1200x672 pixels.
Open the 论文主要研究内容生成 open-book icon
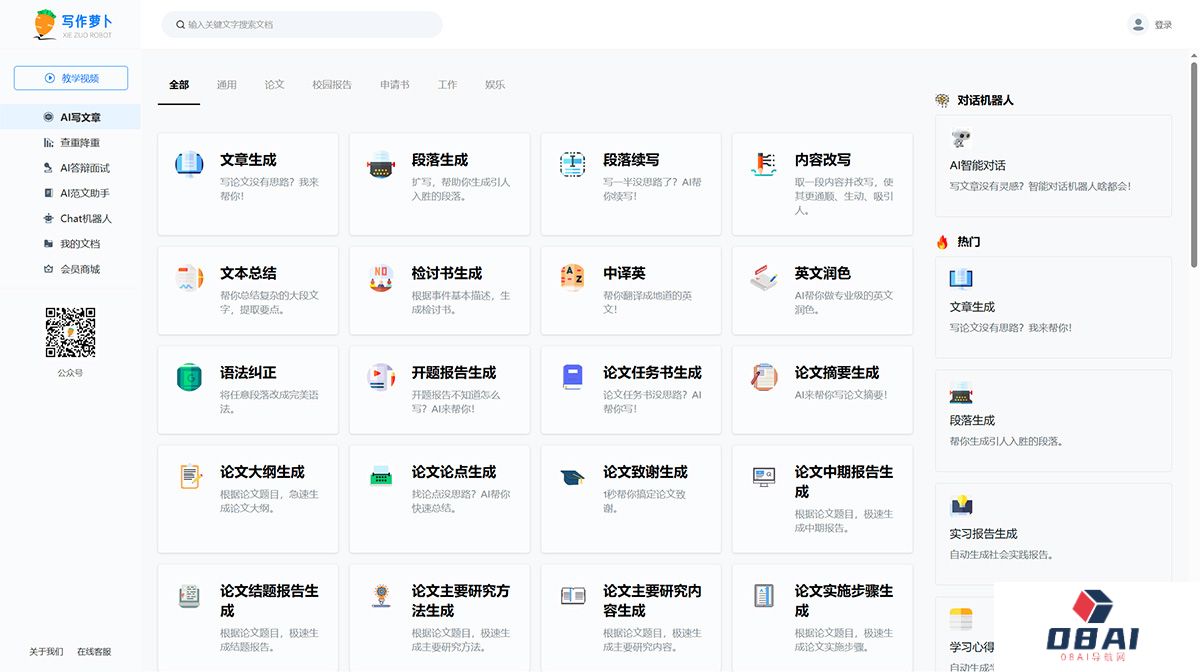click(x=572, y=596)
